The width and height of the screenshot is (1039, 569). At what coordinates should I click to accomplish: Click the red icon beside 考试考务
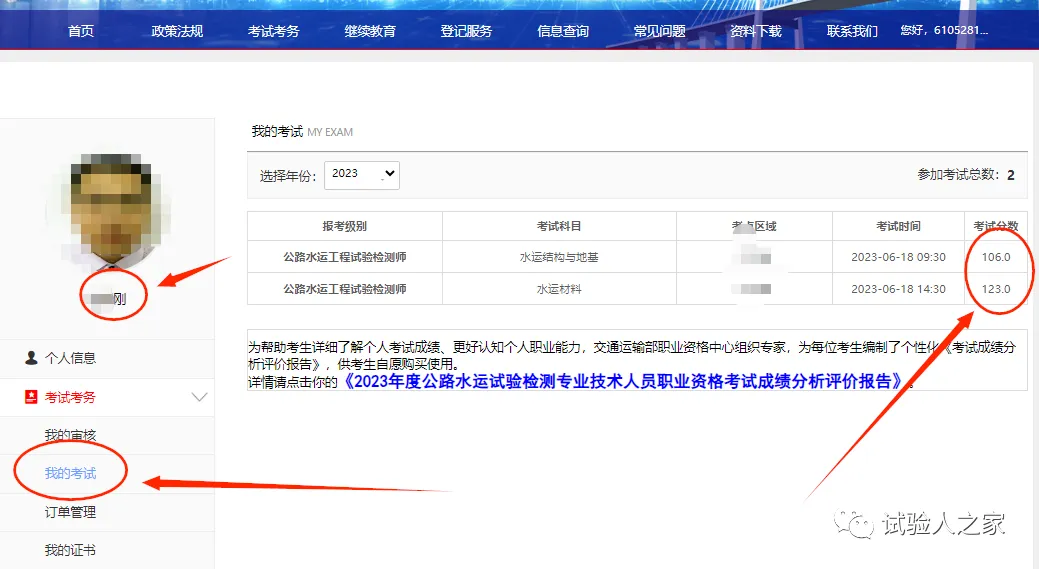coord(31,397)
